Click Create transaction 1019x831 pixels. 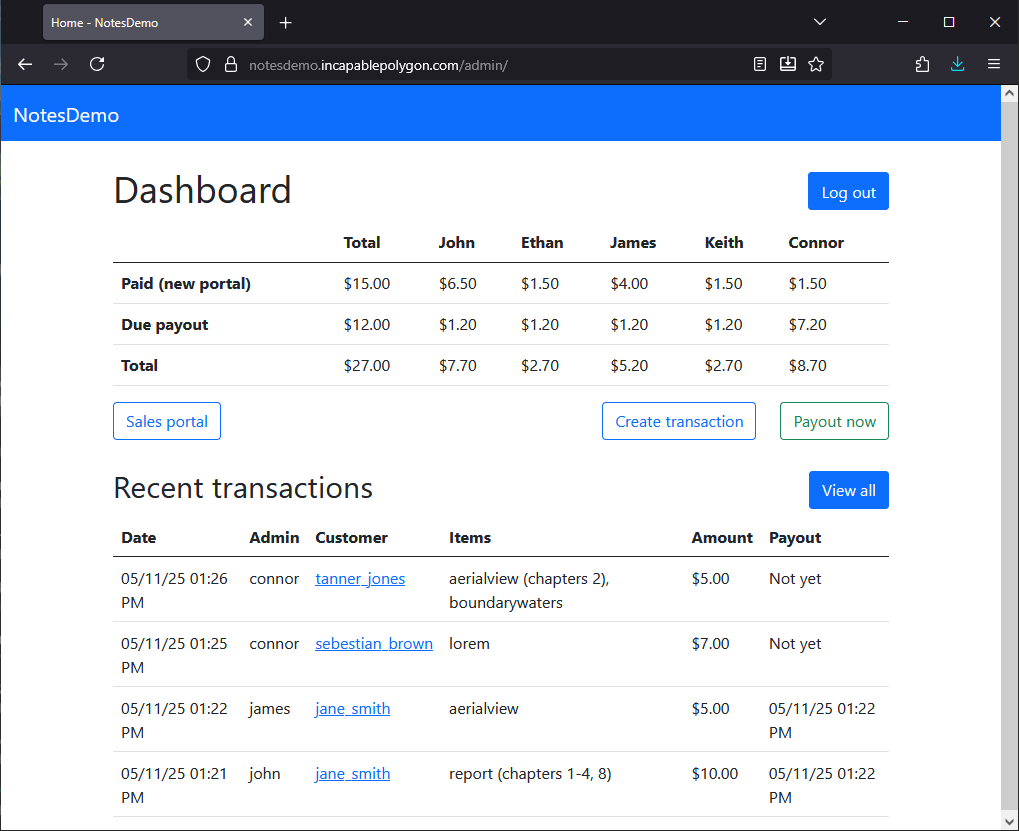(x=678, y=421)
